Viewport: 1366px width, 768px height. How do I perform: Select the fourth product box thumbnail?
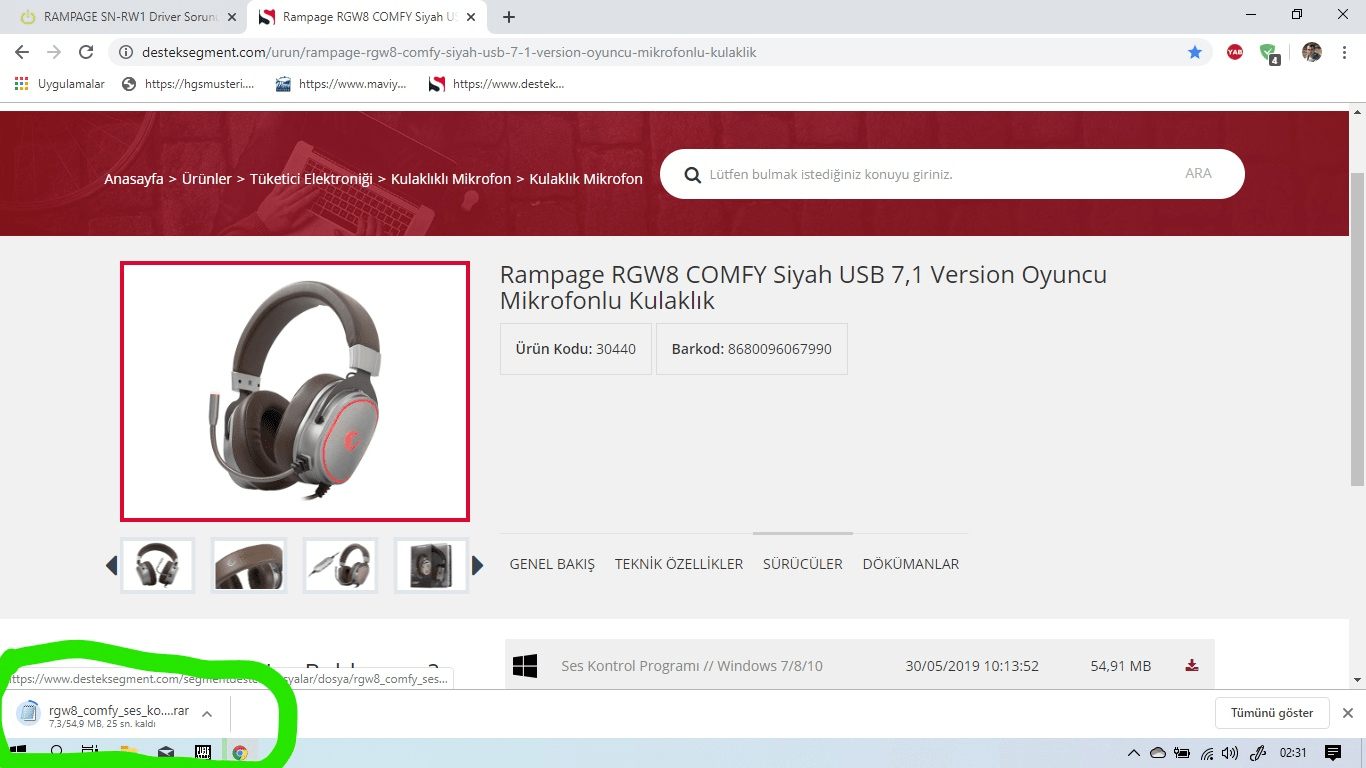(431, 566)
